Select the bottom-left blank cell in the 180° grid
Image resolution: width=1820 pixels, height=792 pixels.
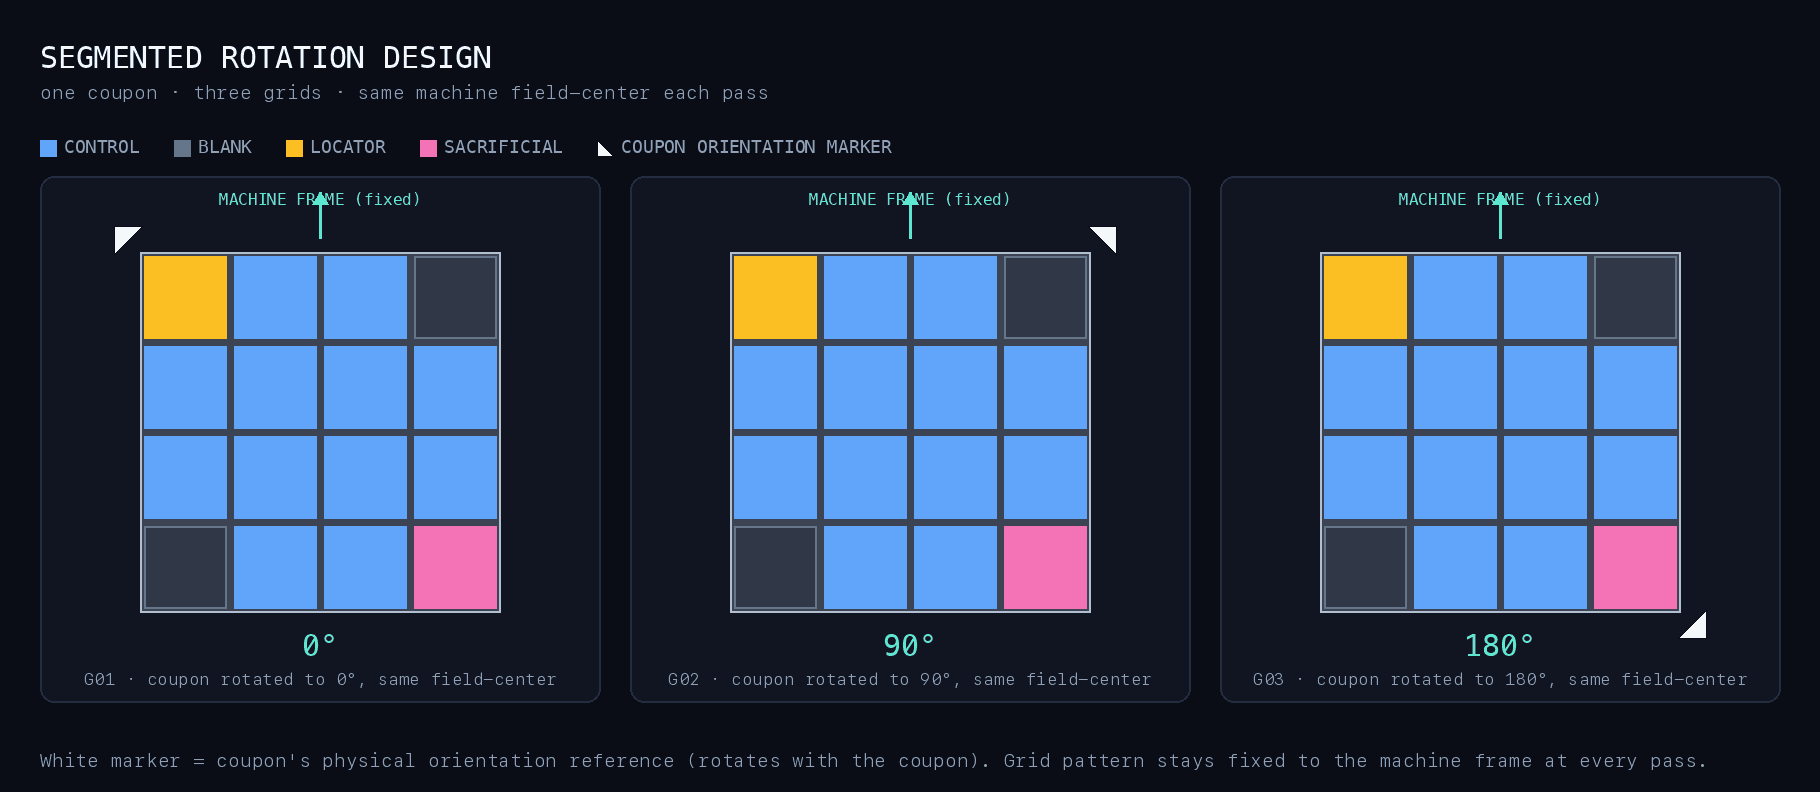click(x=1365, y=567)
